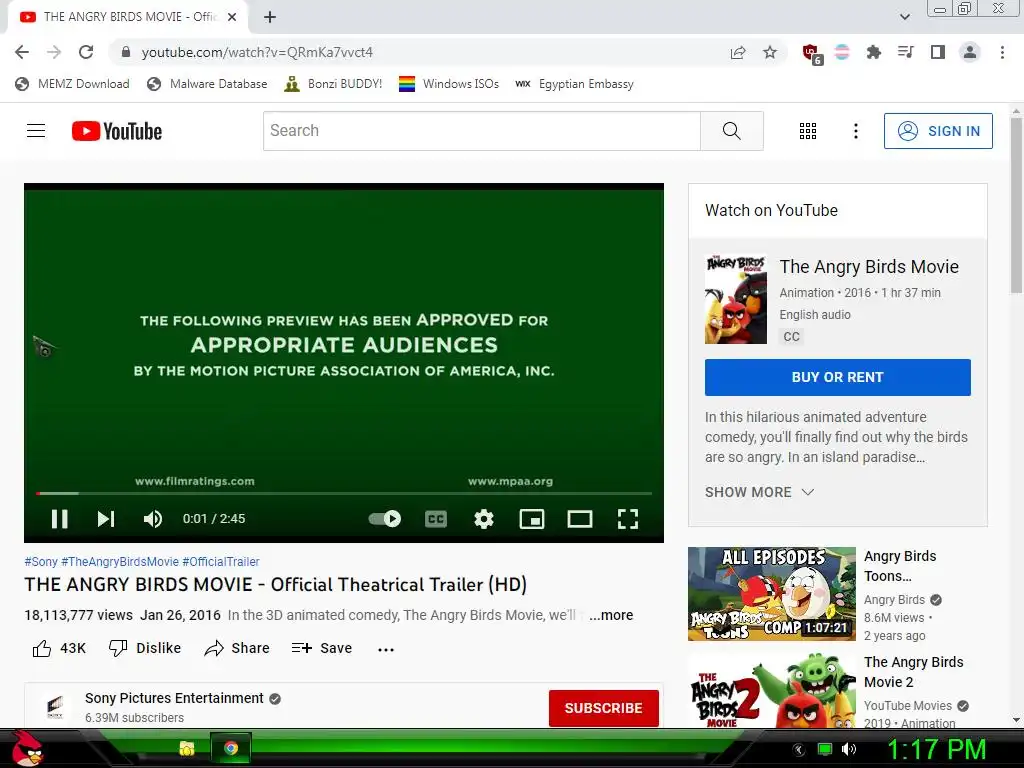Open Malware Database bookmark

coord(207,84)
